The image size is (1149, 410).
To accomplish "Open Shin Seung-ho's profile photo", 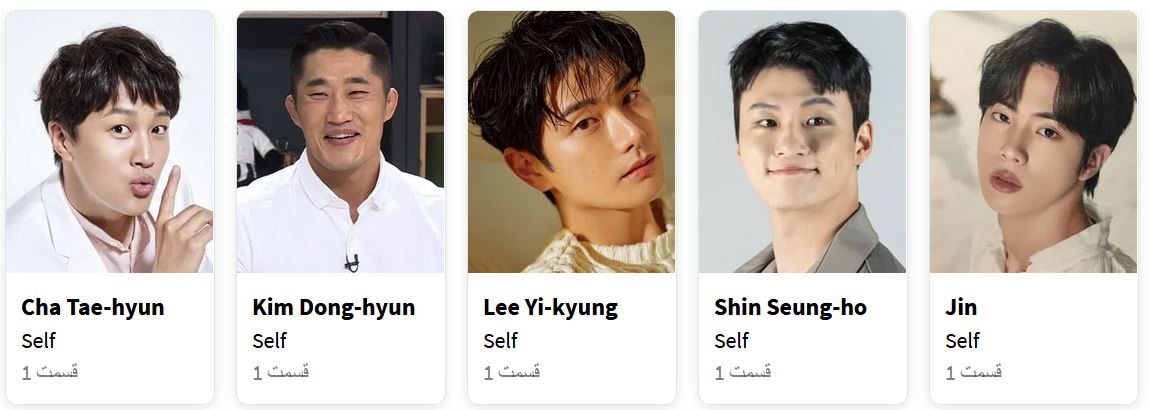I will point(802,141).
